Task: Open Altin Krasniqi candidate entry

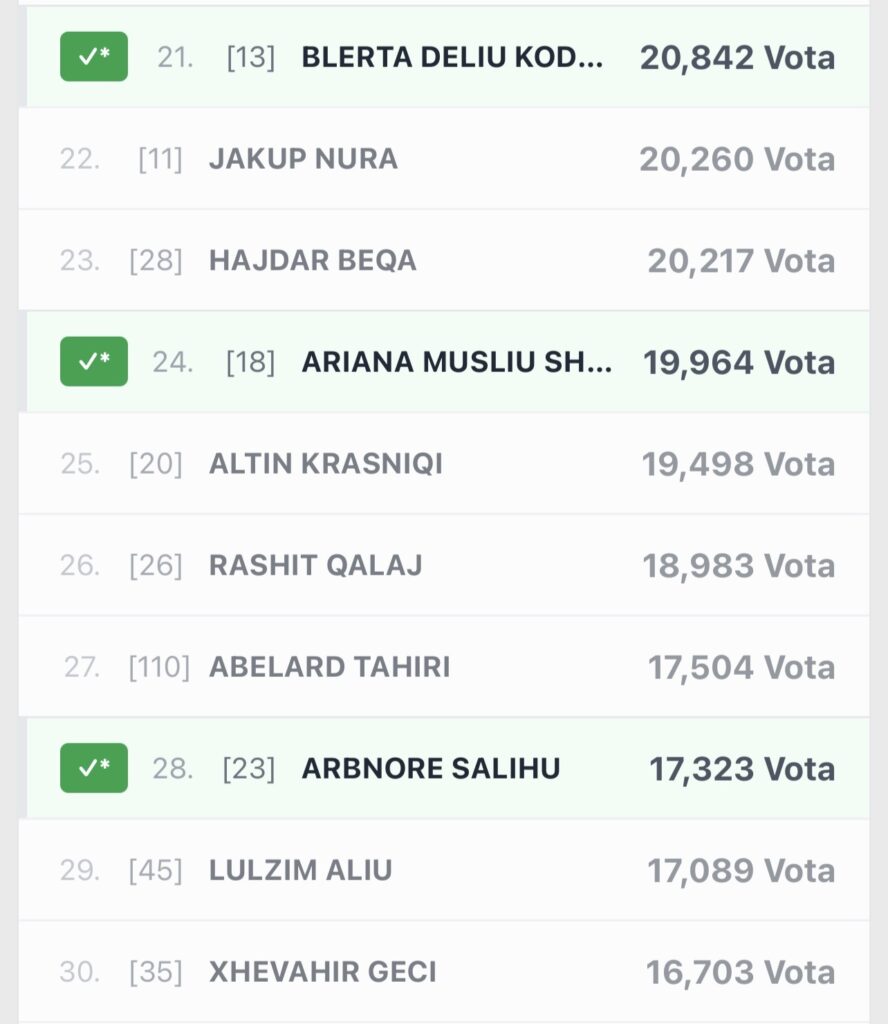Action: click(x=325, y=464)
